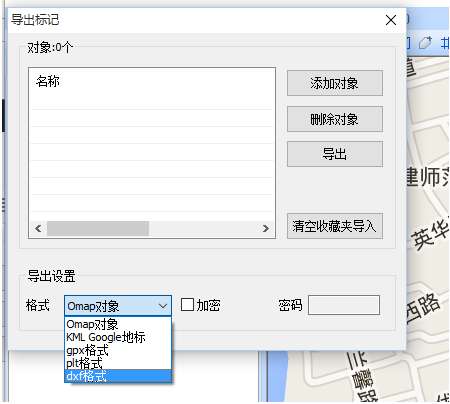Viewport: 450px width, 404px height.
Task: Click the Omap对象 combo box field
Action: point(118,306)
